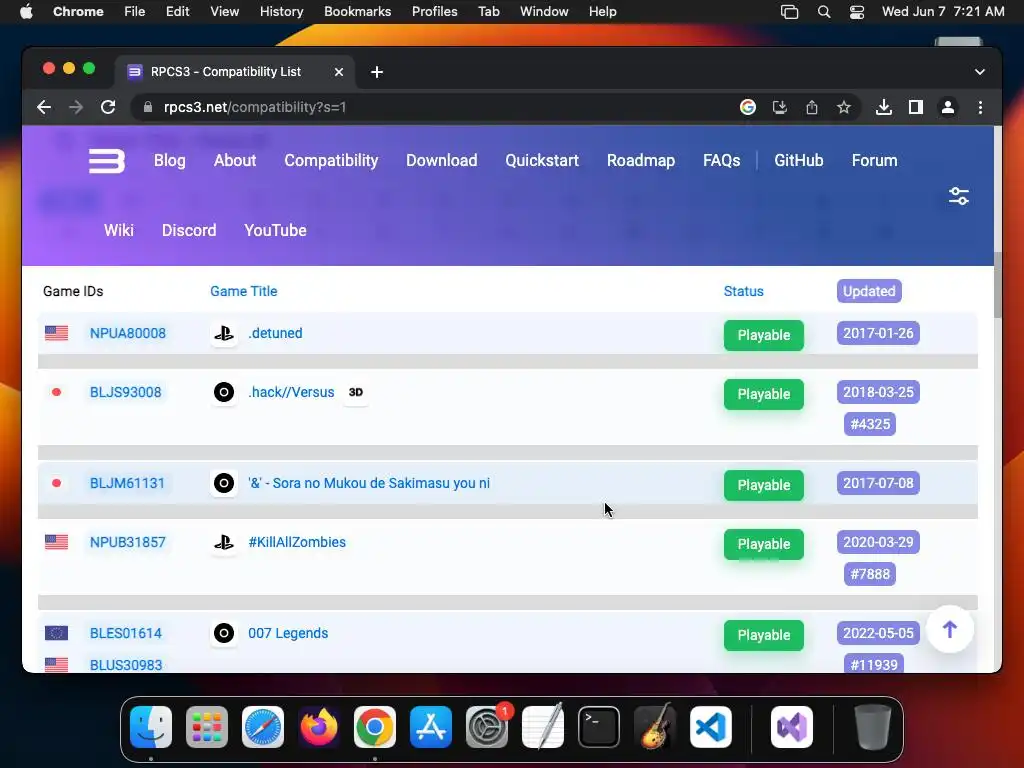Viewport: 1024px width, 768px height.
Task: Toggle the Chrome side panel icon
Action: (x=916, y=107)
